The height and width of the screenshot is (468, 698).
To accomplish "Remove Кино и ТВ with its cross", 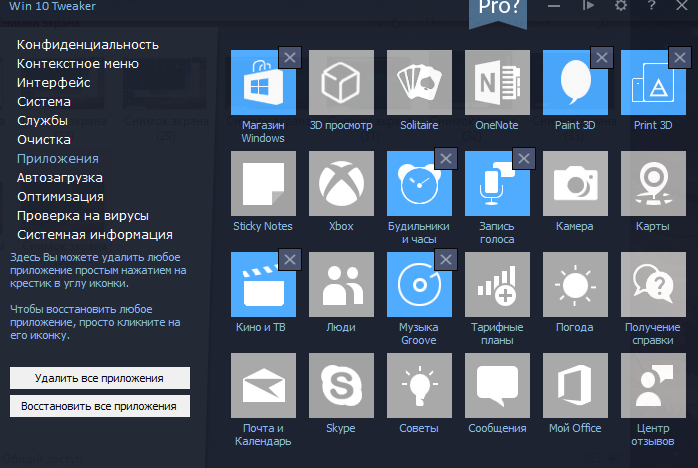I will point(289,260).
